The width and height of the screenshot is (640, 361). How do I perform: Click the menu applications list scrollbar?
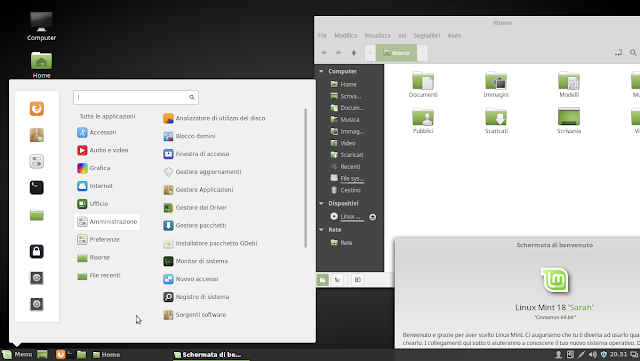(x=305, y=178)
